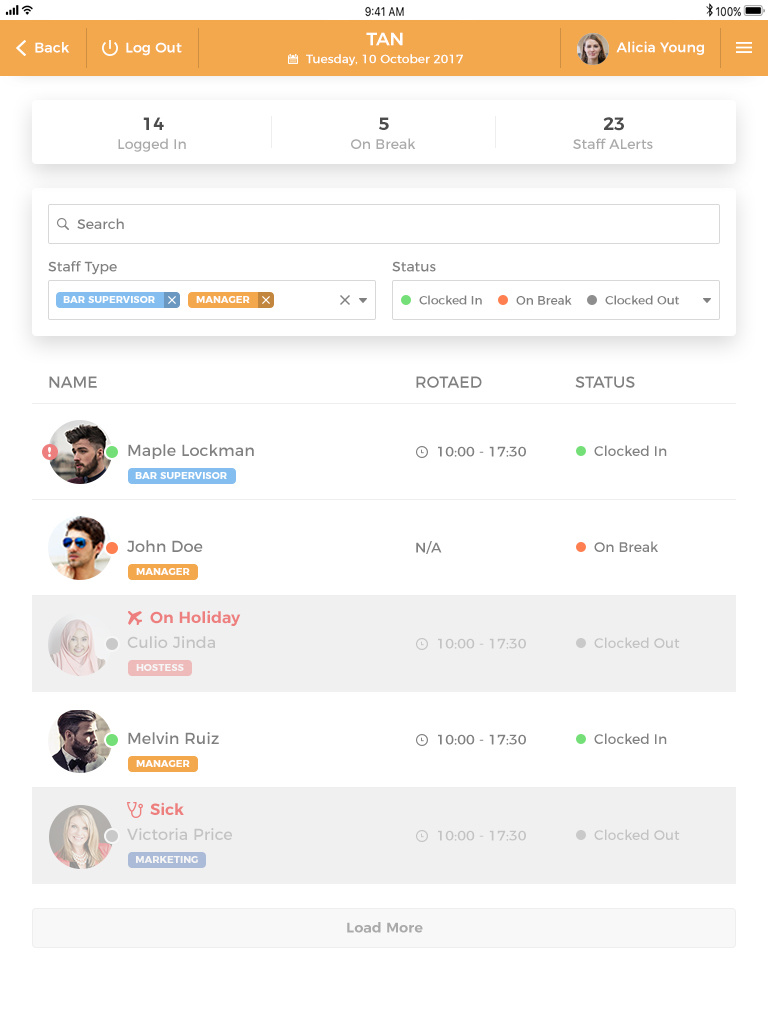Click the On Holiday airplane icon
Viewport: 768px width, 1024px height.
pyautogui.click(x=135, y=618)
